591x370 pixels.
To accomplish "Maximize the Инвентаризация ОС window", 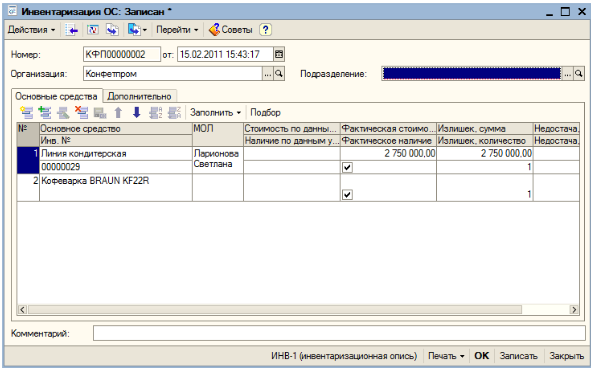I will coord(565,12).
